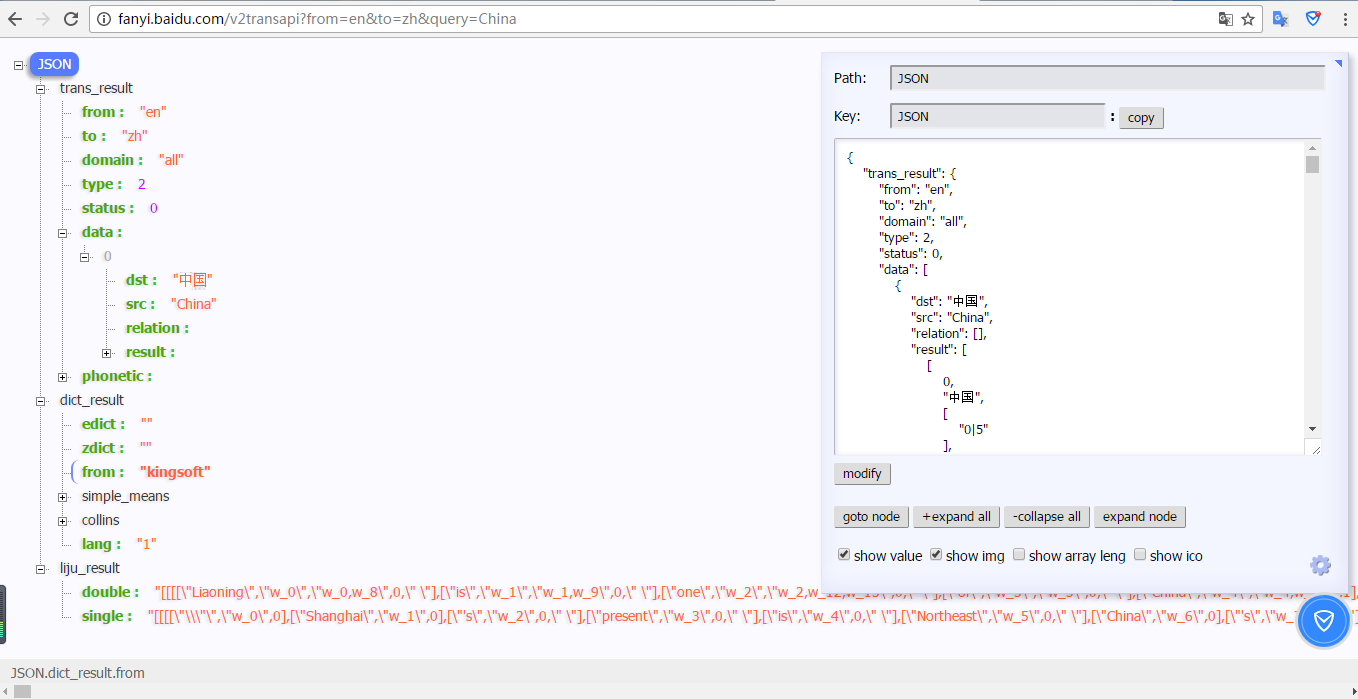Select the single key under lijn_result

tap(107, 616)
